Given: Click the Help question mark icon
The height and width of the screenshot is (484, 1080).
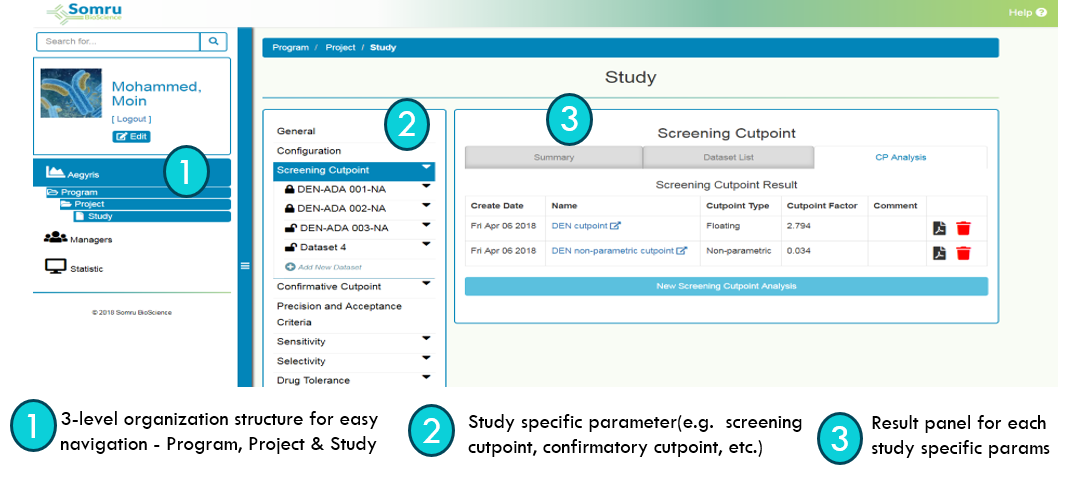Looking at the screenshot, I should pyautogui.click(x=1042, y=13).
